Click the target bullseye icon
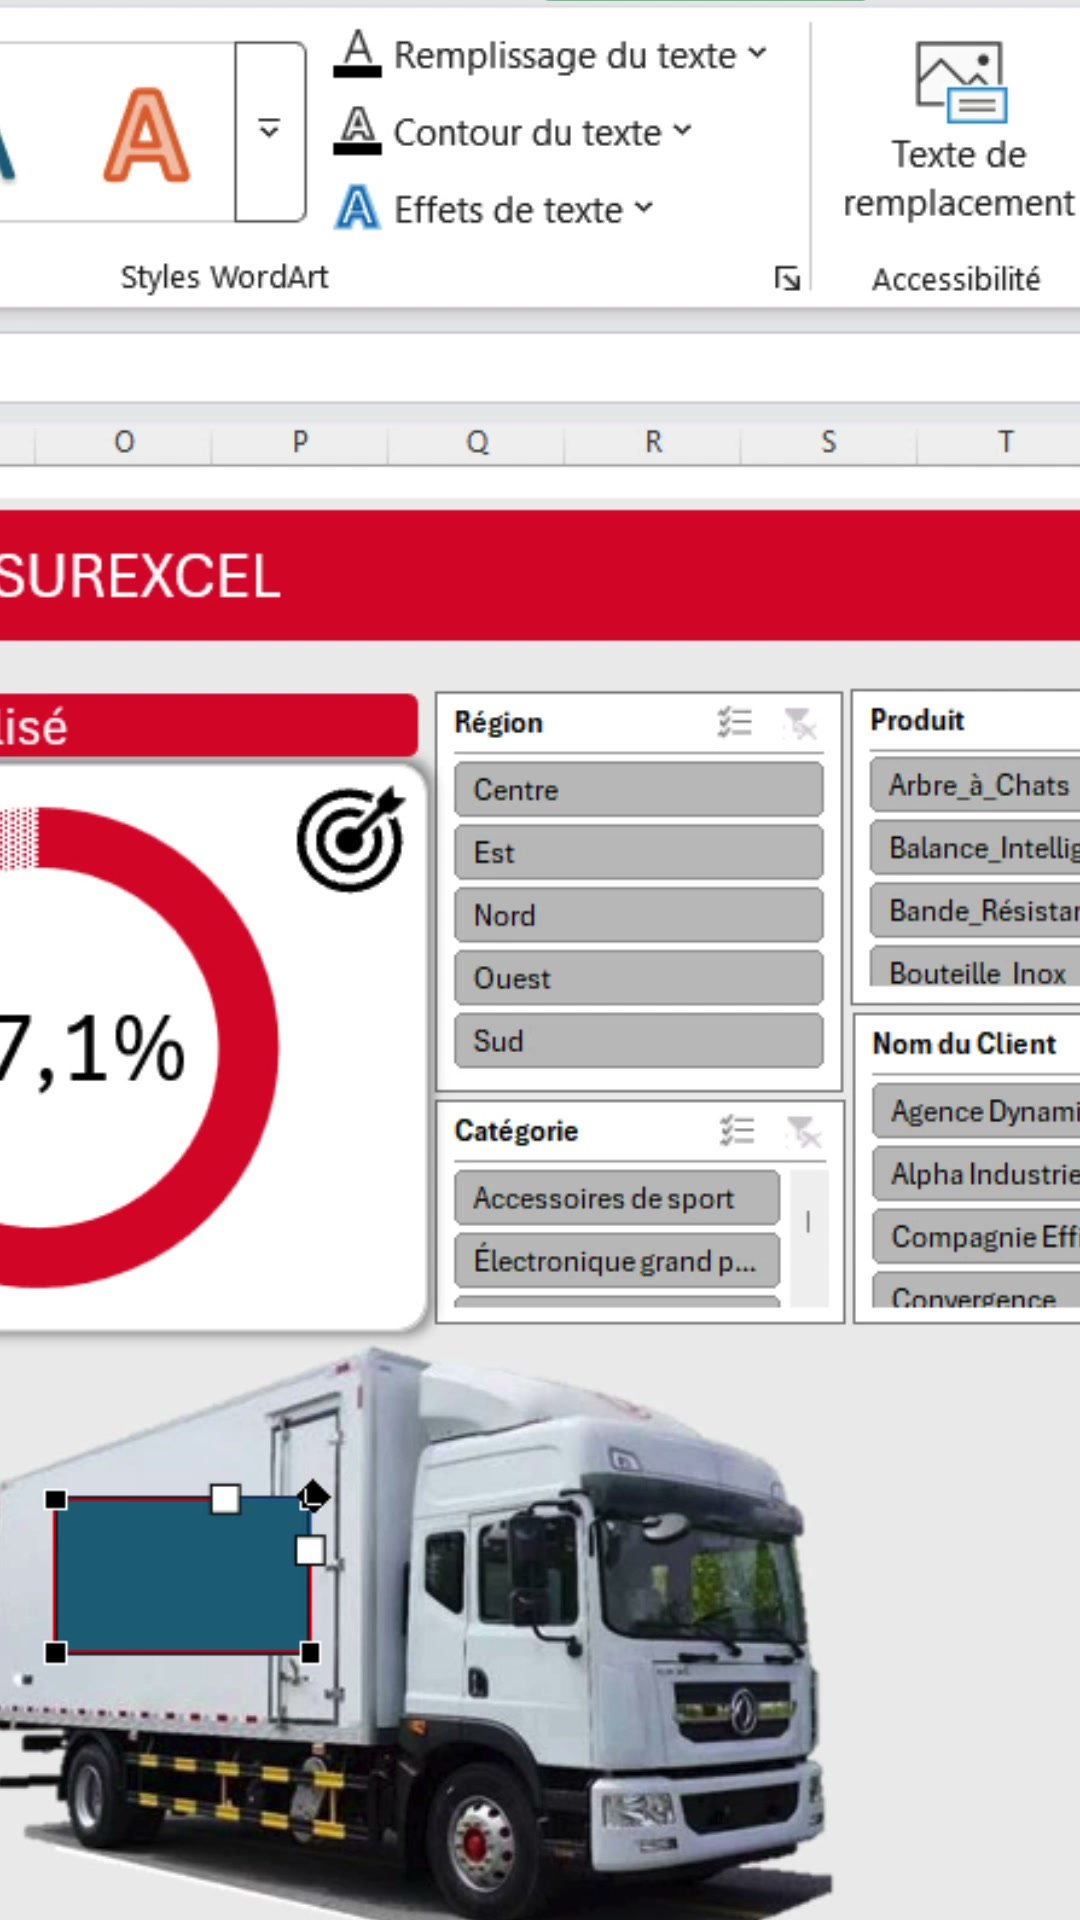Screen dimensions: 1080x1920 click(351, 839)
